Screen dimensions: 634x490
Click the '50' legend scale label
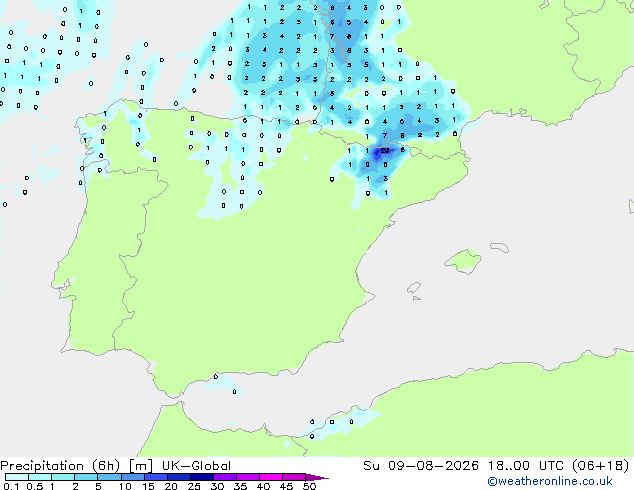(309, 486)
